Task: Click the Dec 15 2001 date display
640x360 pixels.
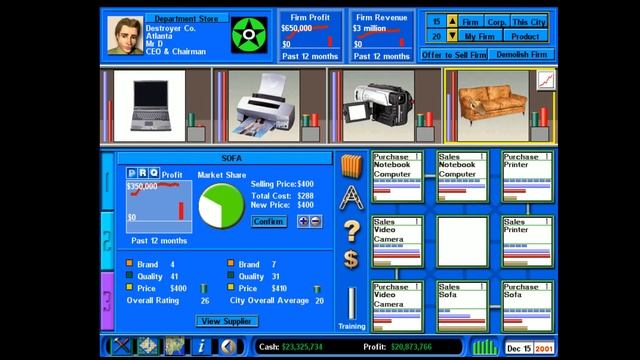Action: pos(530,348)
